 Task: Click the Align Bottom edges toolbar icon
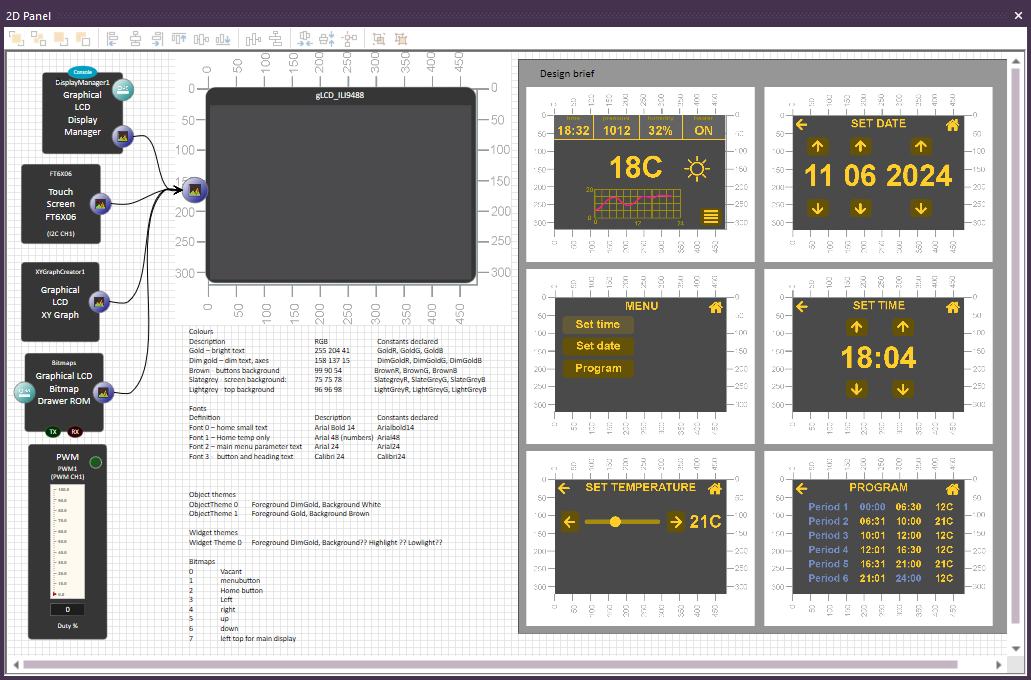223,39
